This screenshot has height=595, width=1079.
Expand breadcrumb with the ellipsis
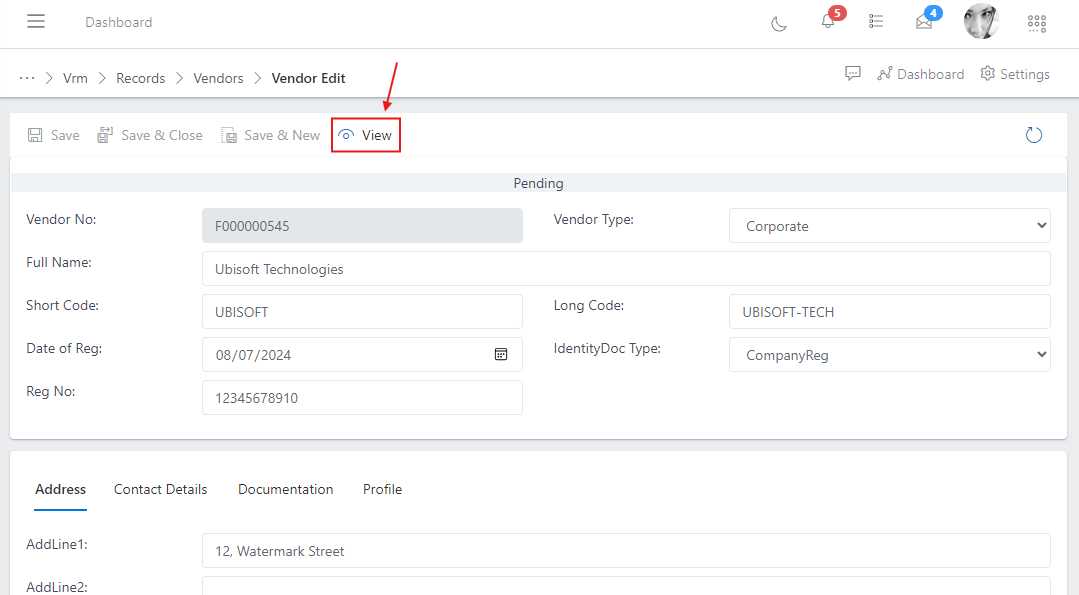point(26,77)
